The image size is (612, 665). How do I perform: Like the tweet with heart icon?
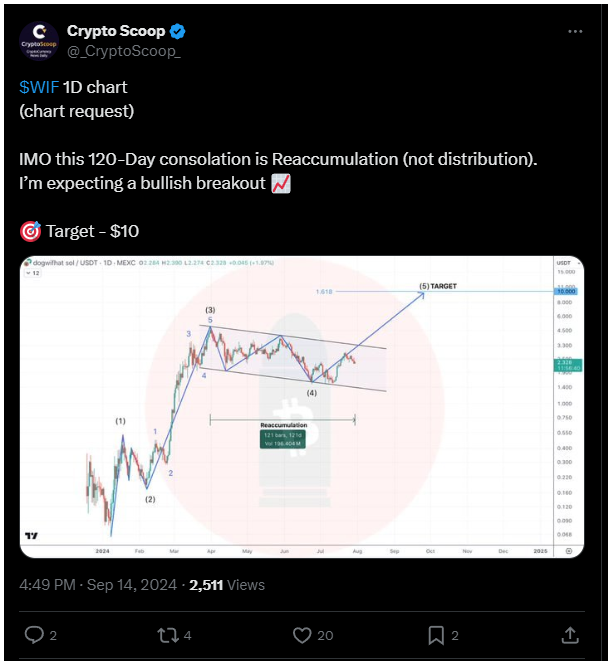pyautogui.click(x=302, y=635)
